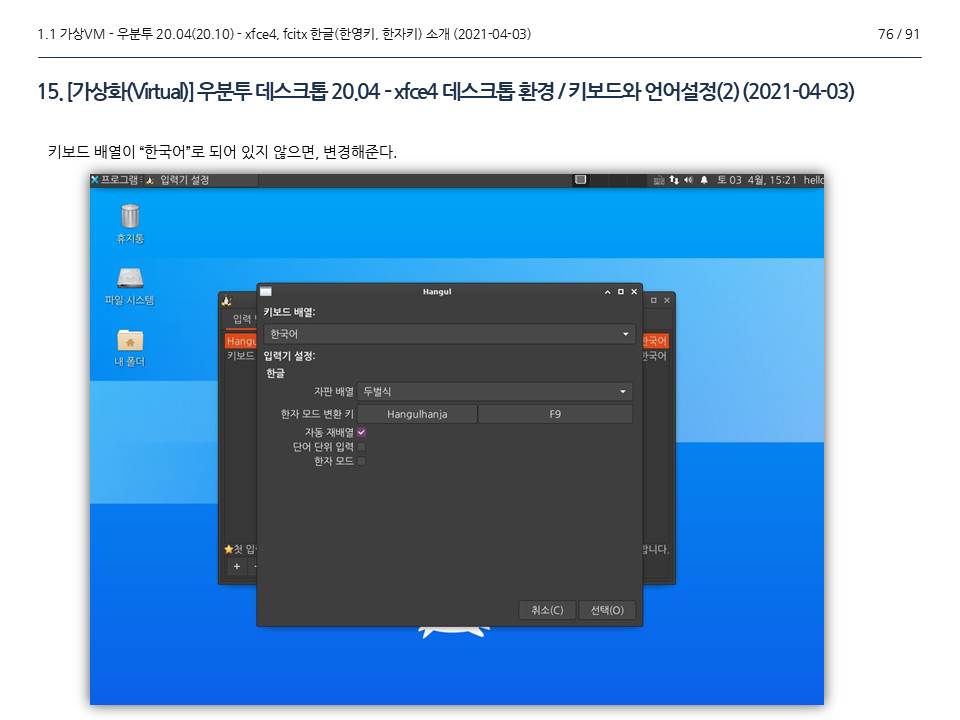
Task: Click the Hangul dialog title bar
Action: click(437, 291)
